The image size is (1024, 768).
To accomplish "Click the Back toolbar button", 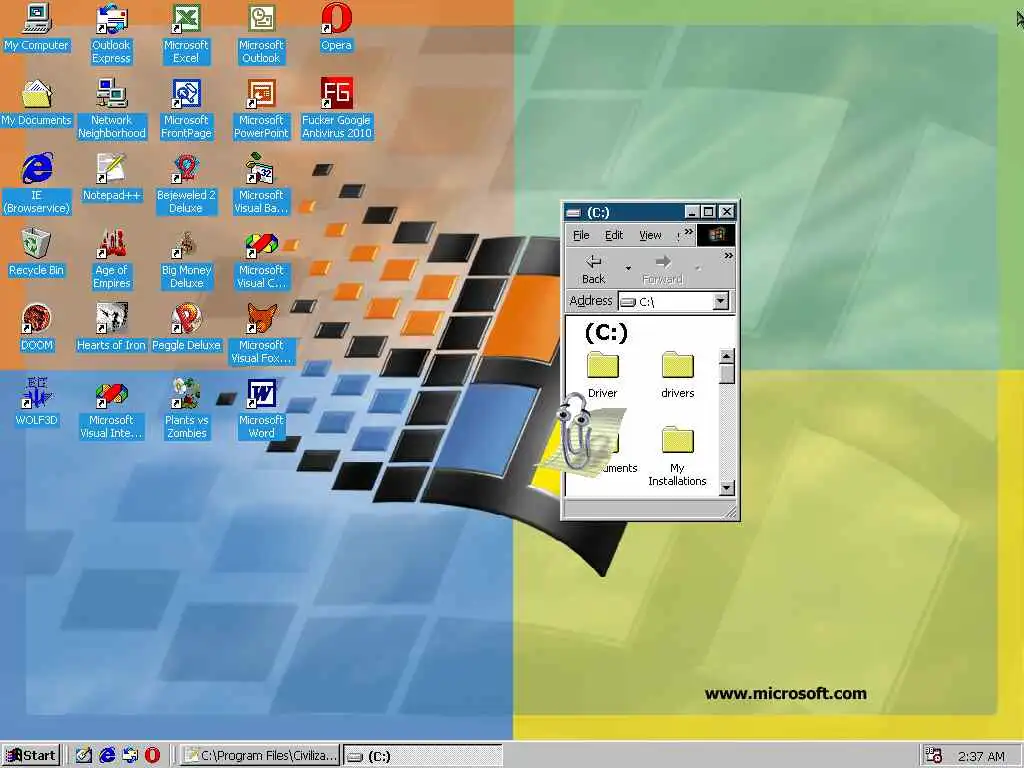I will (593, 269).
